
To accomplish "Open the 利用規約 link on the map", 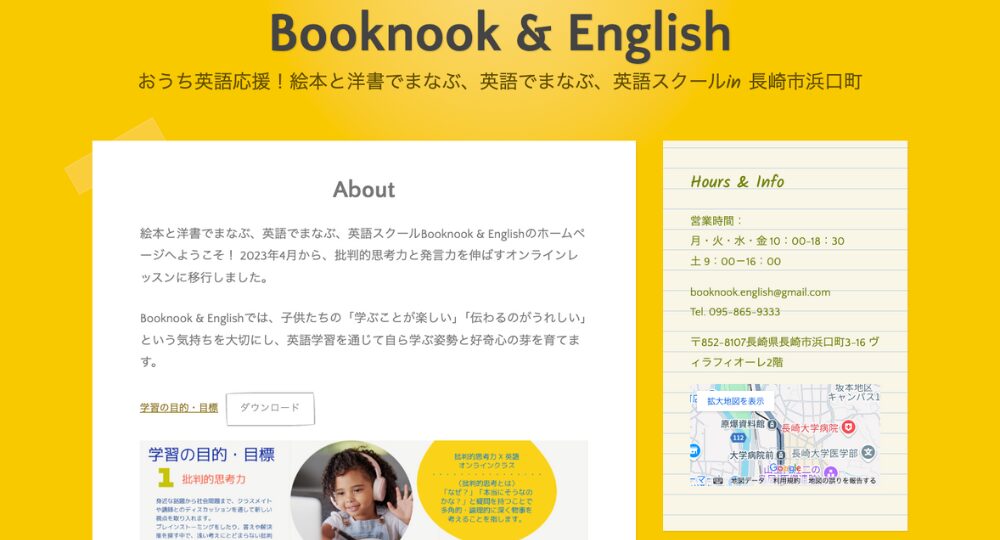I will click(786, 481).
